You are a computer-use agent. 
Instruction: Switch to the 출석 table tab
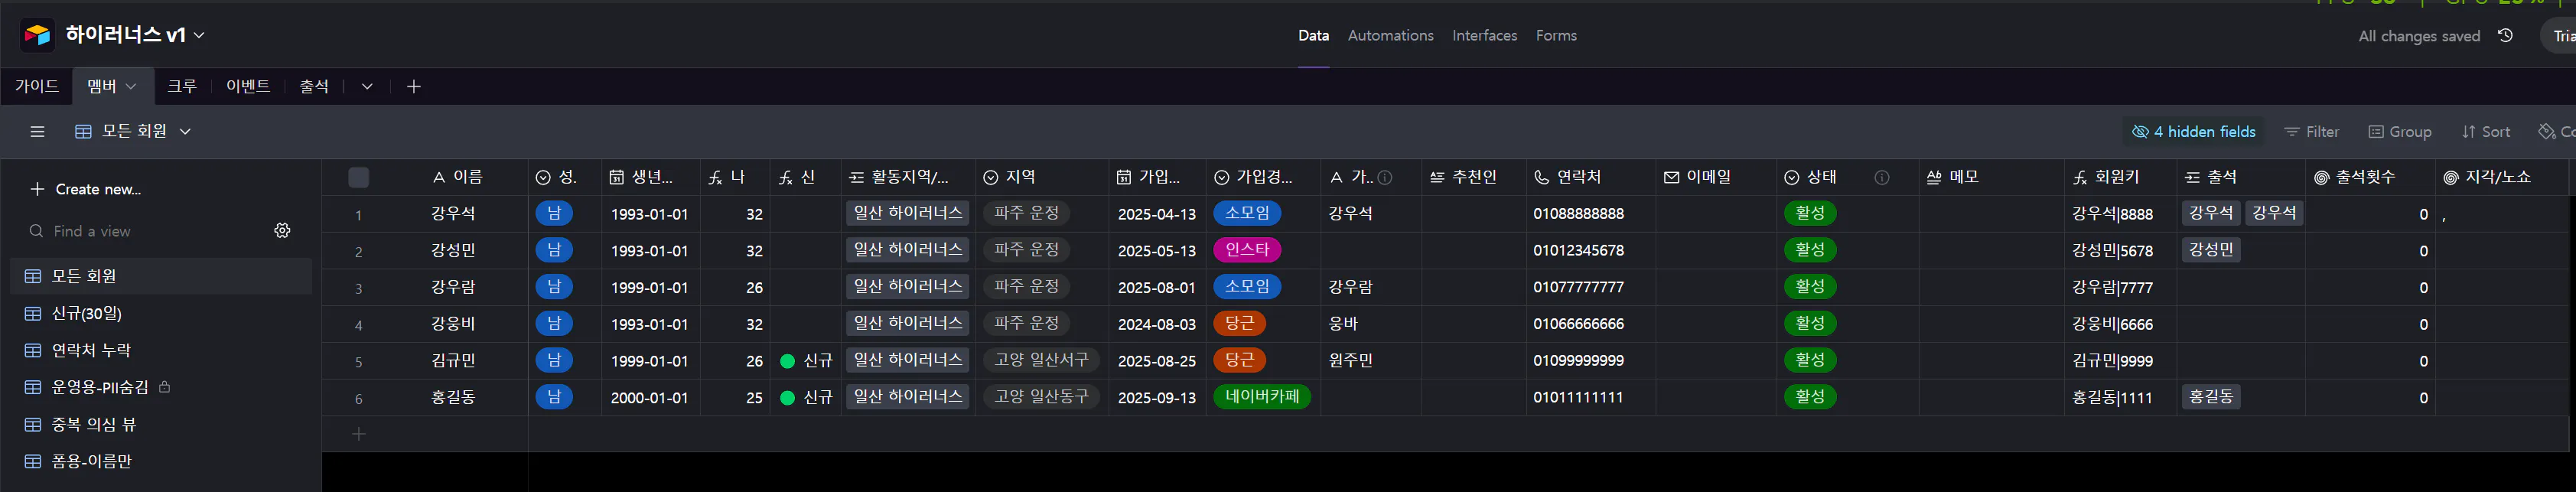click(x=314, y=86)
